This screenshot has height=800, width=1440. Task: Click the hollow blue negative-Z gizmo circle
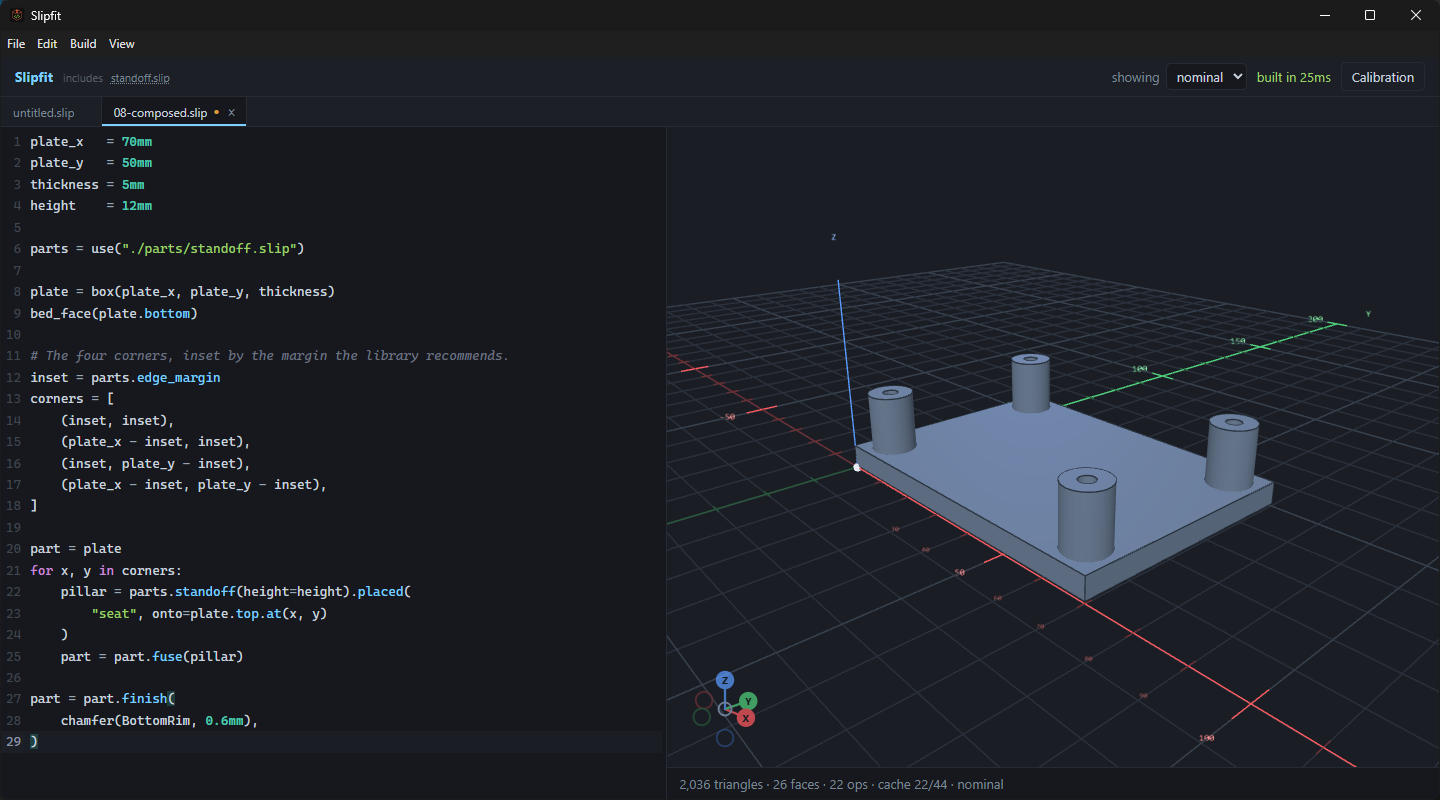click(x=725, y=738)
